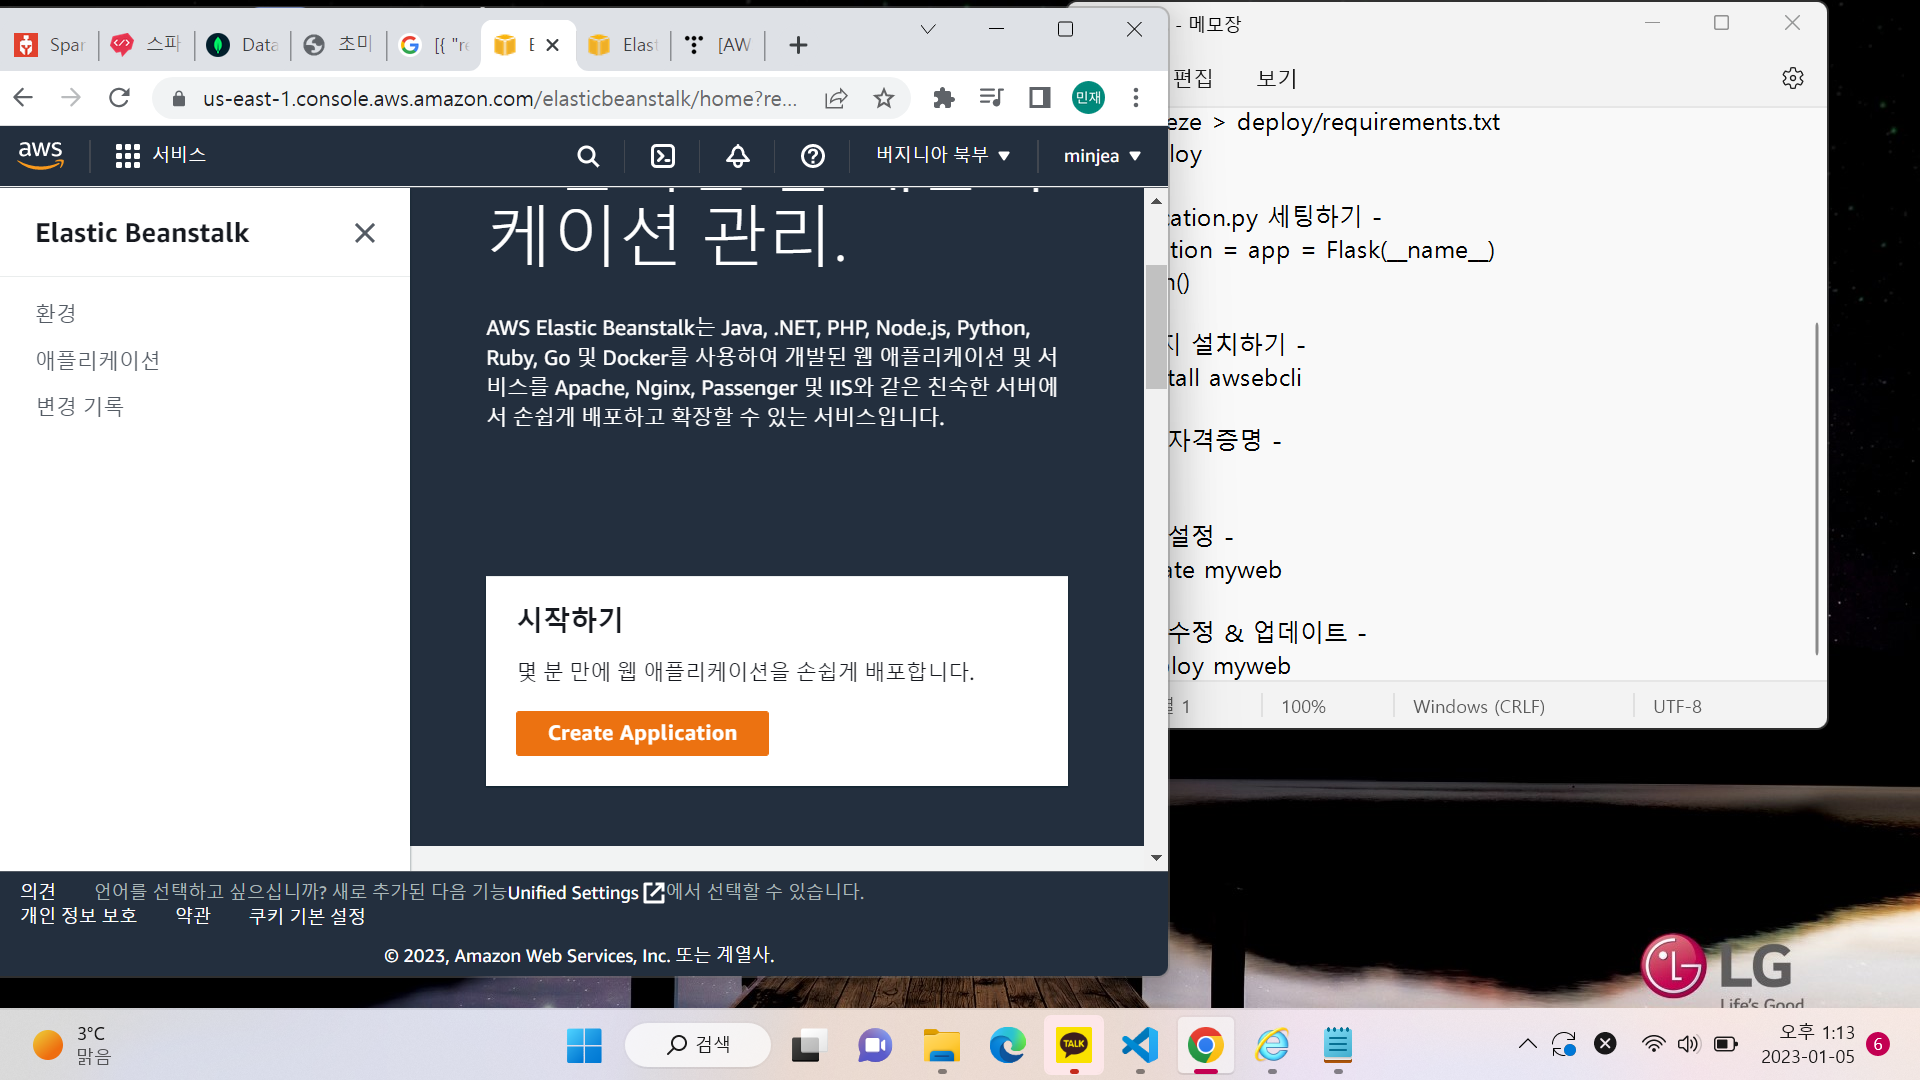This screenshot has height=1080, width=1920.
Task: Switch to the Spar browser tab
Action: 51,44
